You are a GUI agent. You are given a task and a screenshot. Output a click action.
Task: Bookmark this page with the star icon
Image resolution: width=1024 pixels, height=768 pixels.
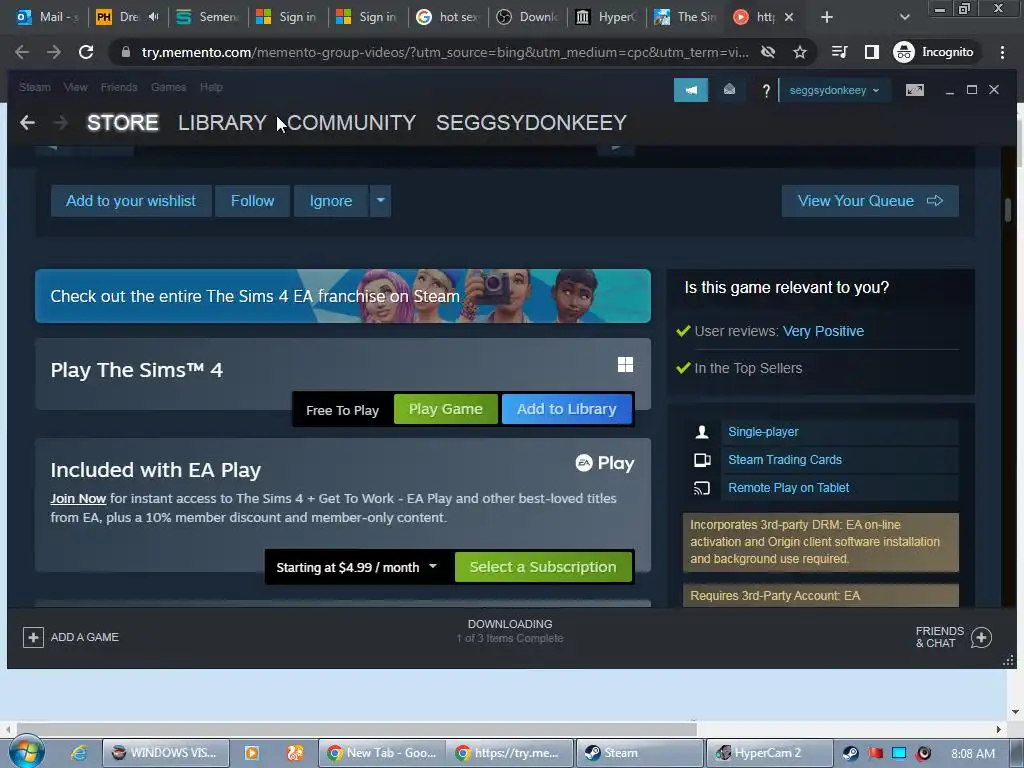[x=800, y=52]
